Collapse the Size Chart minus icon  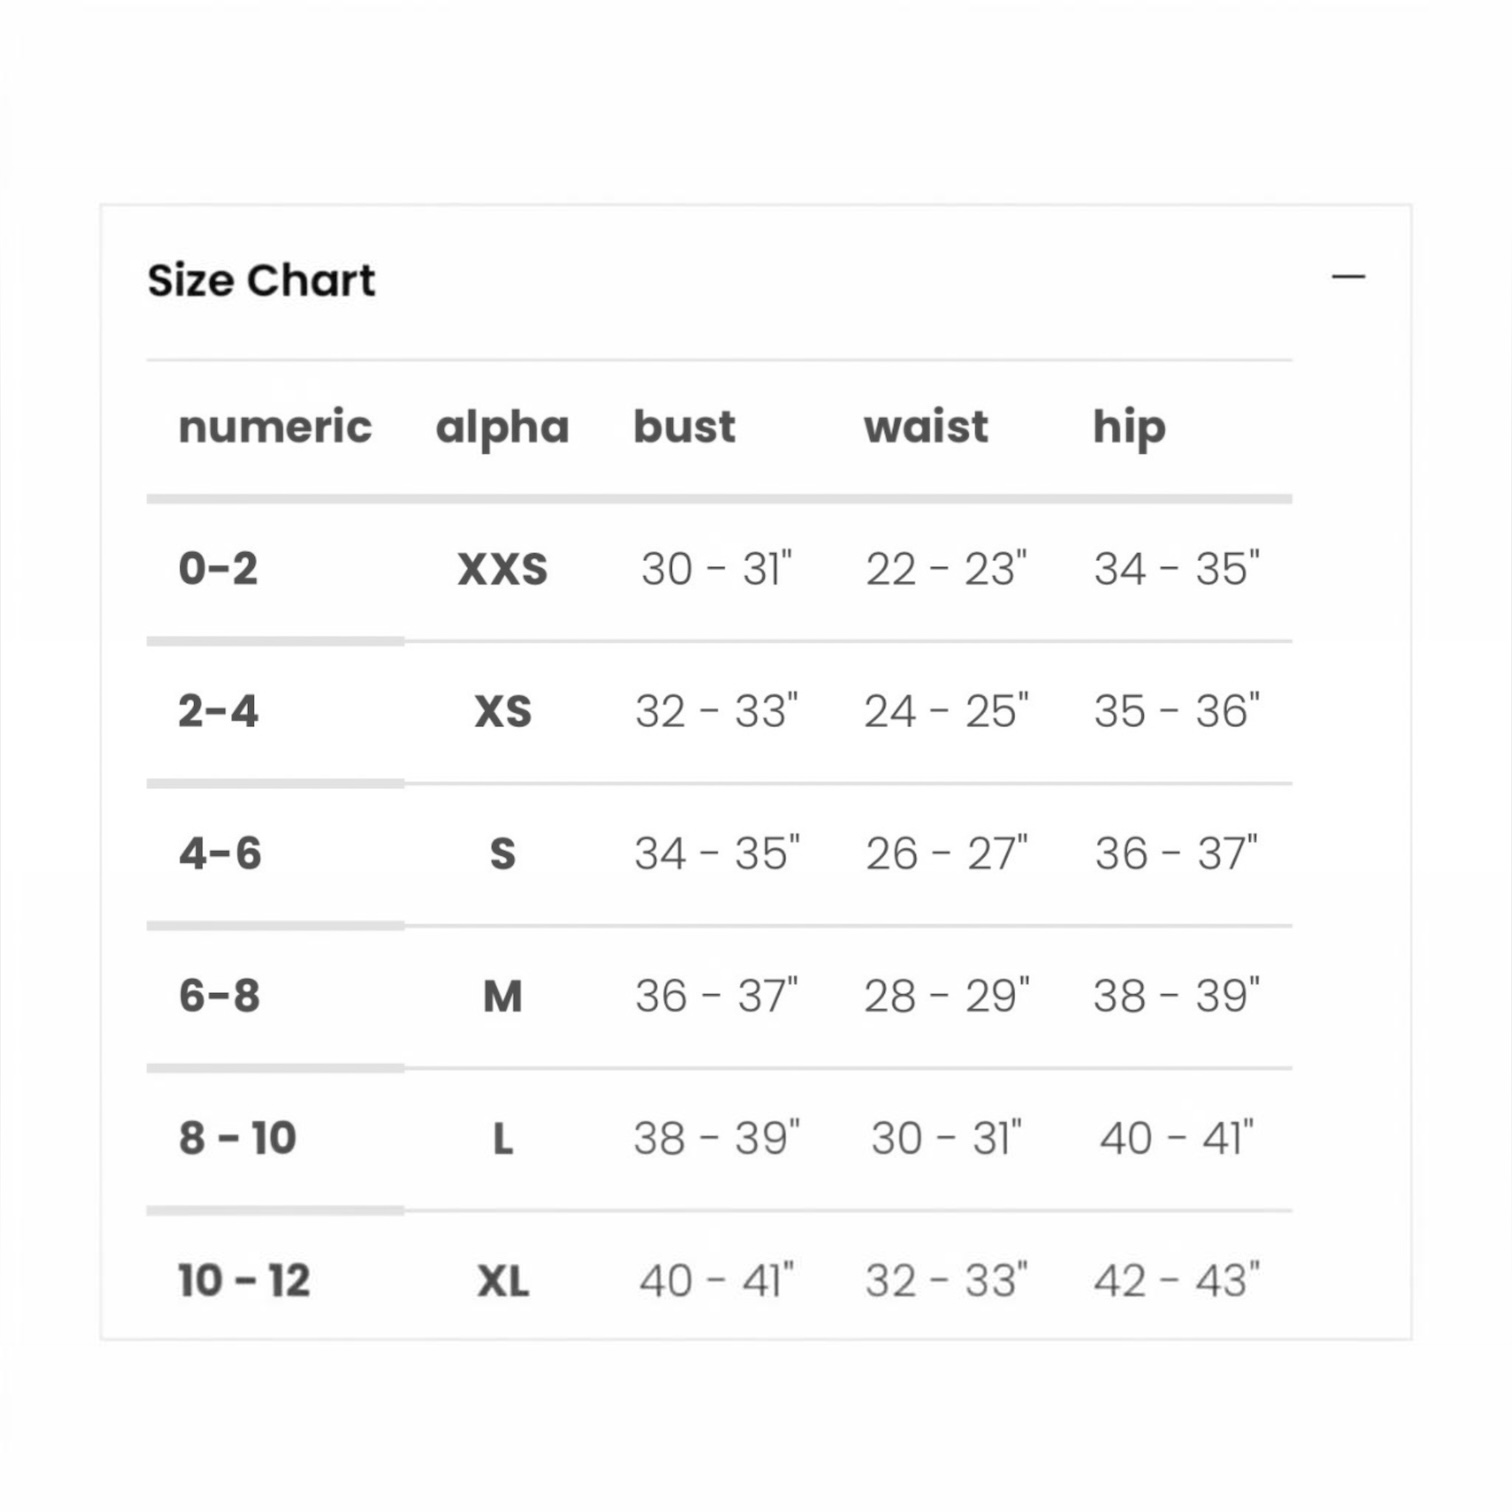coord(1348,276)
